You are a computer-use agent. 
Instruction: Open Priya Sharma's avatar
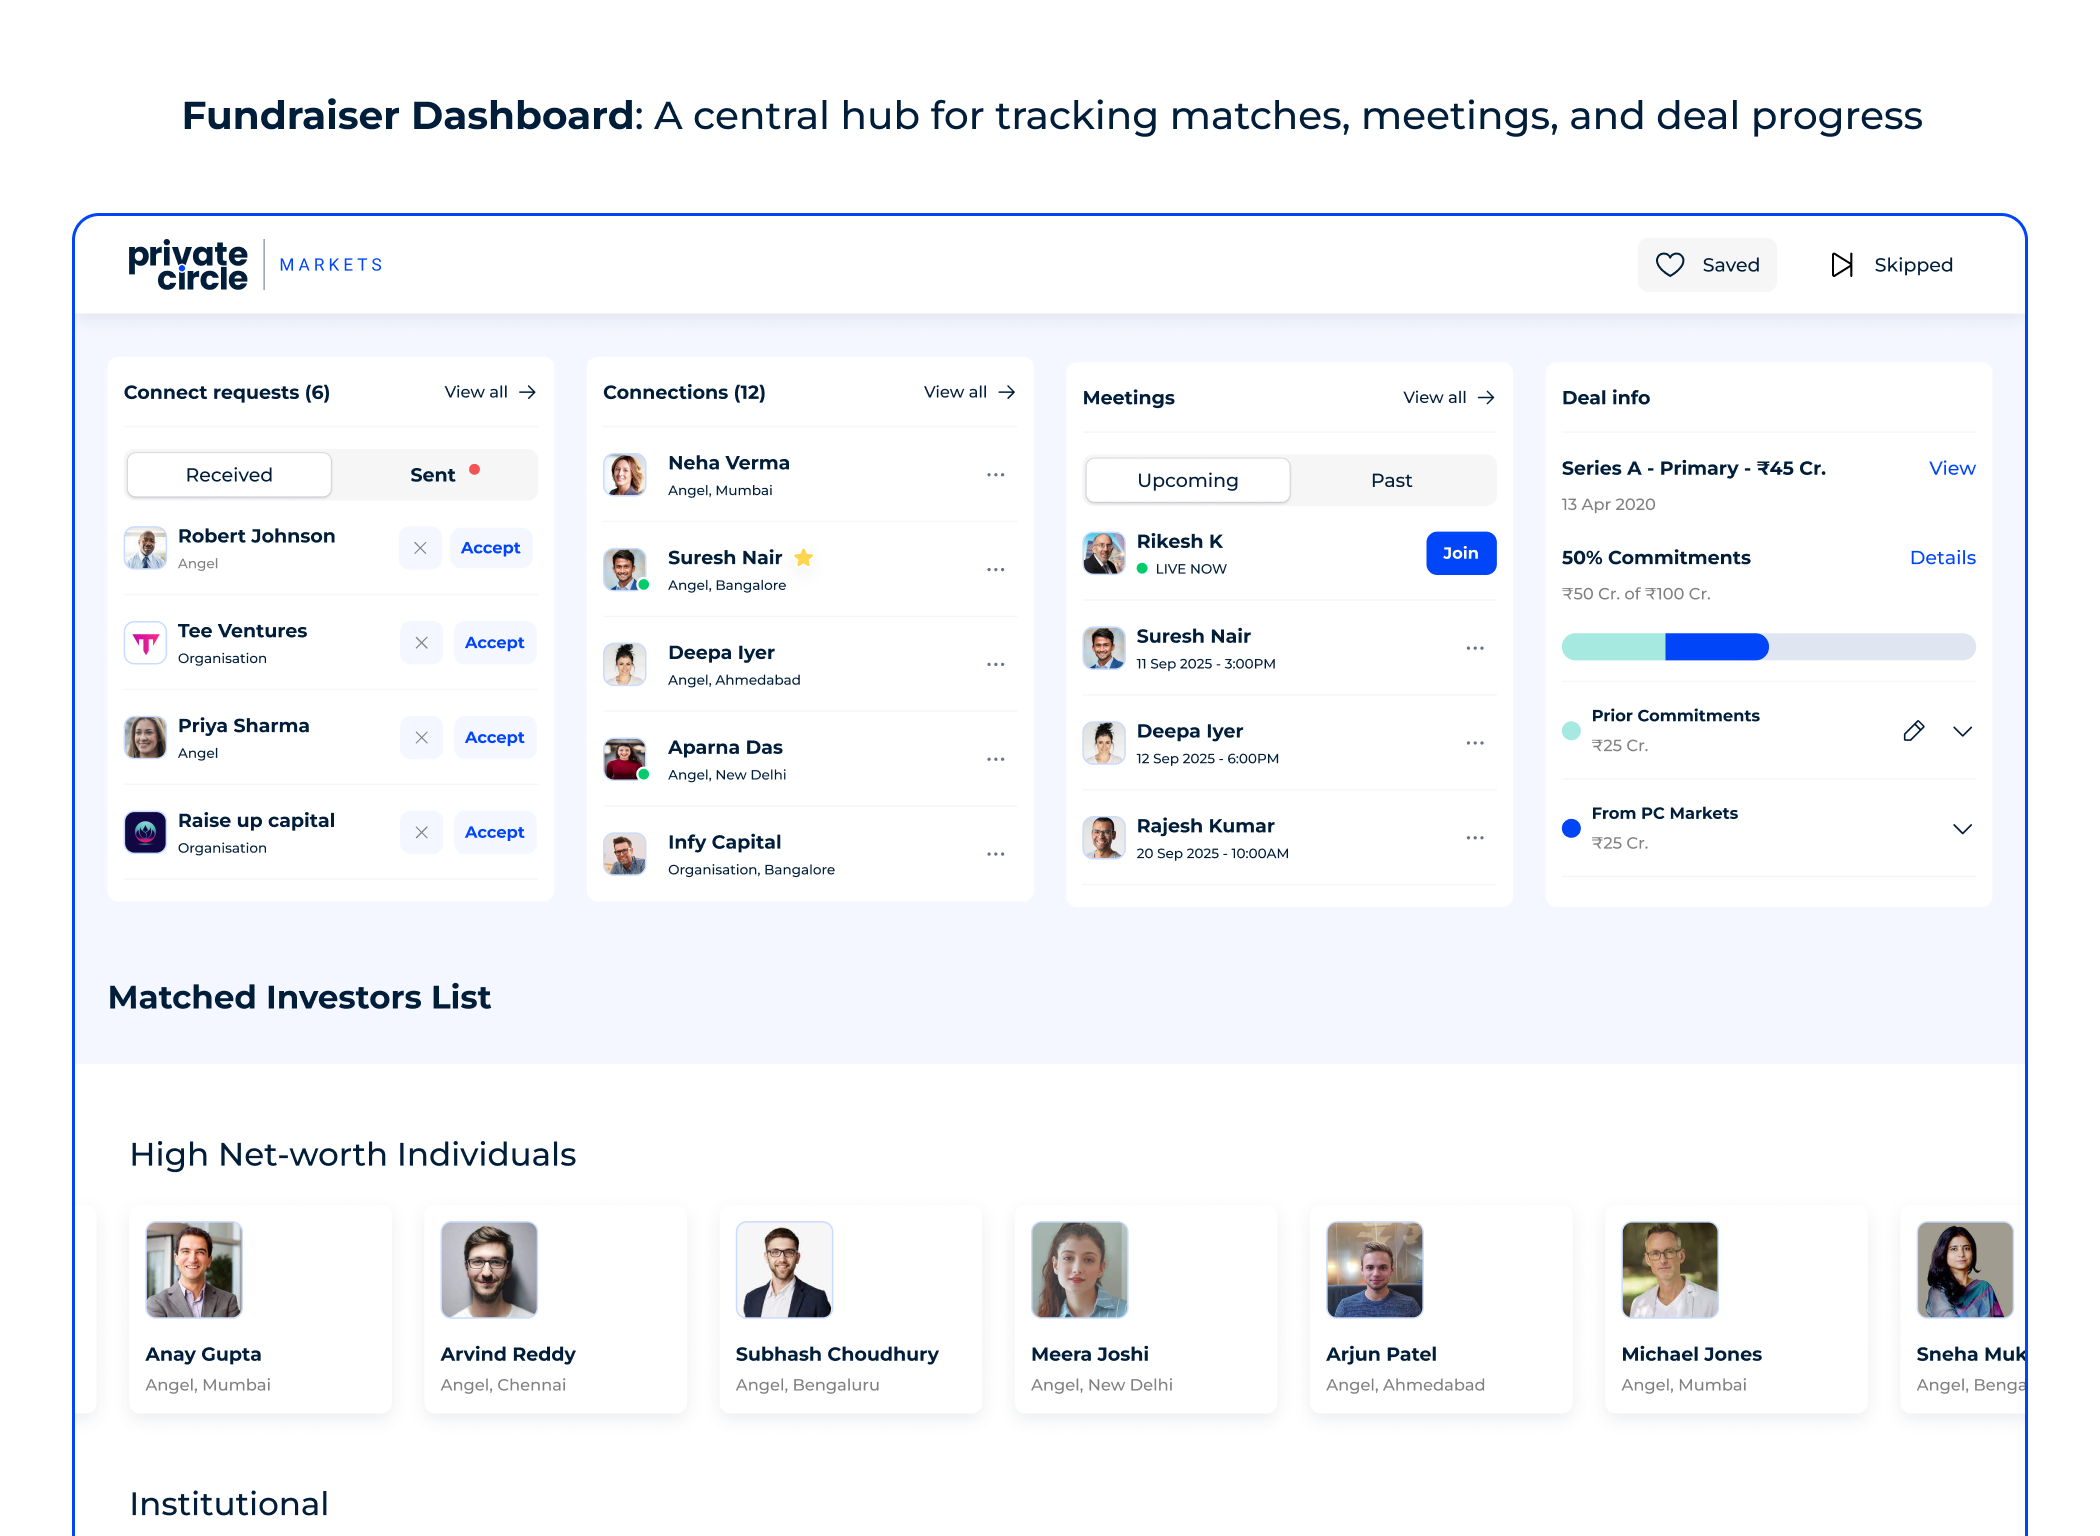tap(145, 738)
